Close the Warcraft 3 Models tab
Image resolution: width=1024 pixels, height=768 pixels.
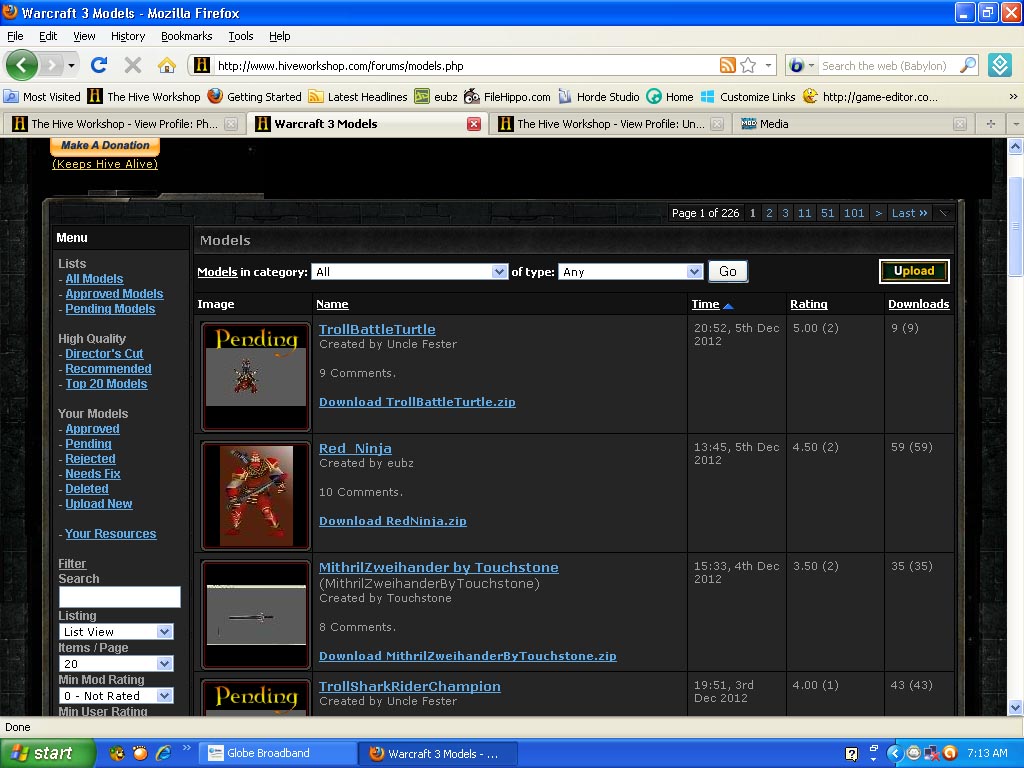pos(474,124)
